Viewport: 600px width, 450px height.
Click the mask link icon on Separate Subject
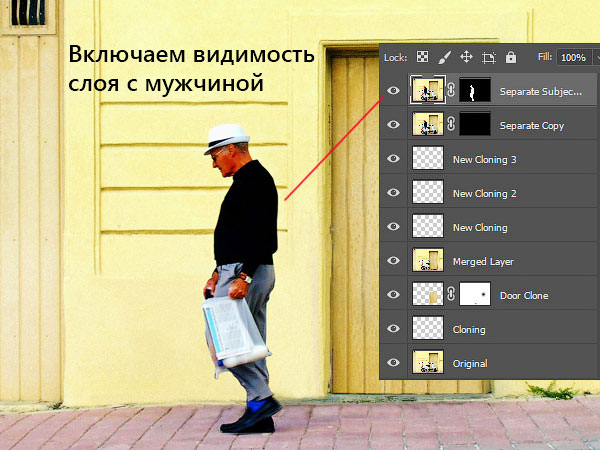451,90
